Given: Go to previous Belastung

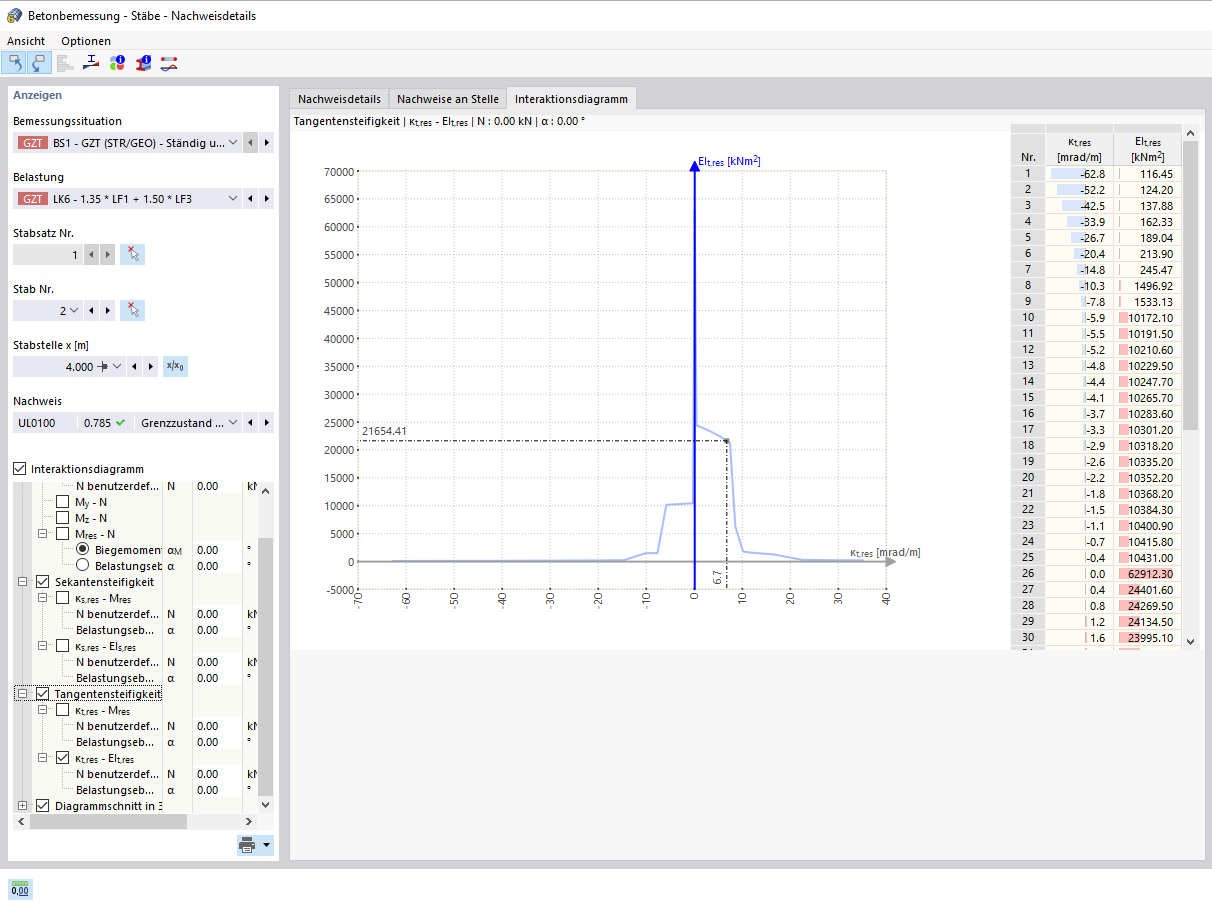Looking at the screenshot, I should click(251, 199).
